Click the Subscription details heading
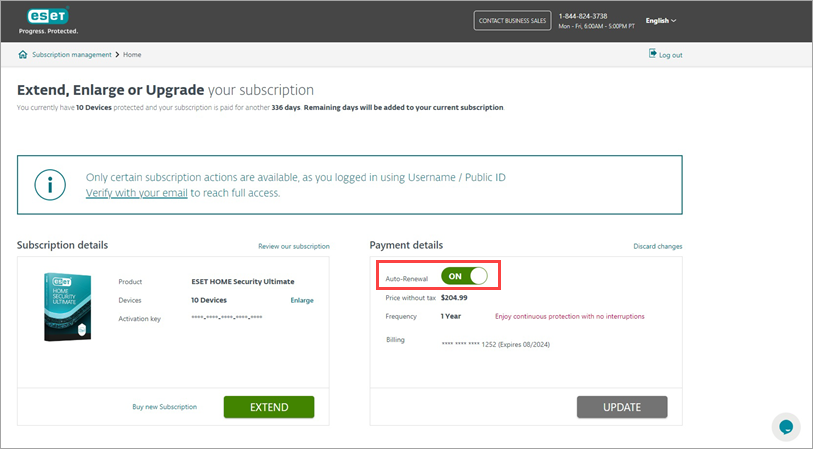Viewport: 813px width, 449px height. coord(62,245)
